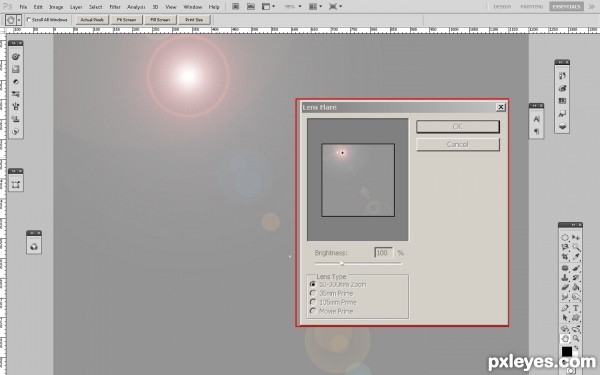Choose the 35mm Prime lens type
This screenshot has width=600, height=375.
[313, 293]
